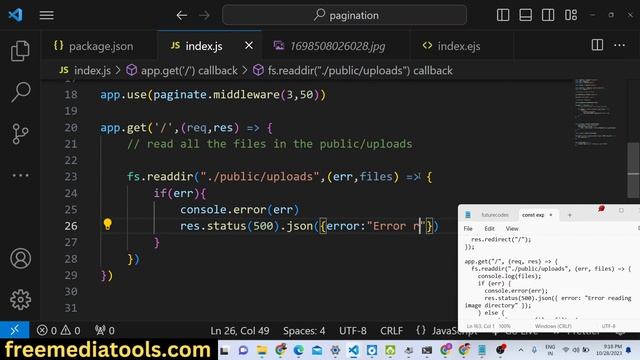Open the Mail app from the taskbar
The image size is (640, 360).
point(317,350)
